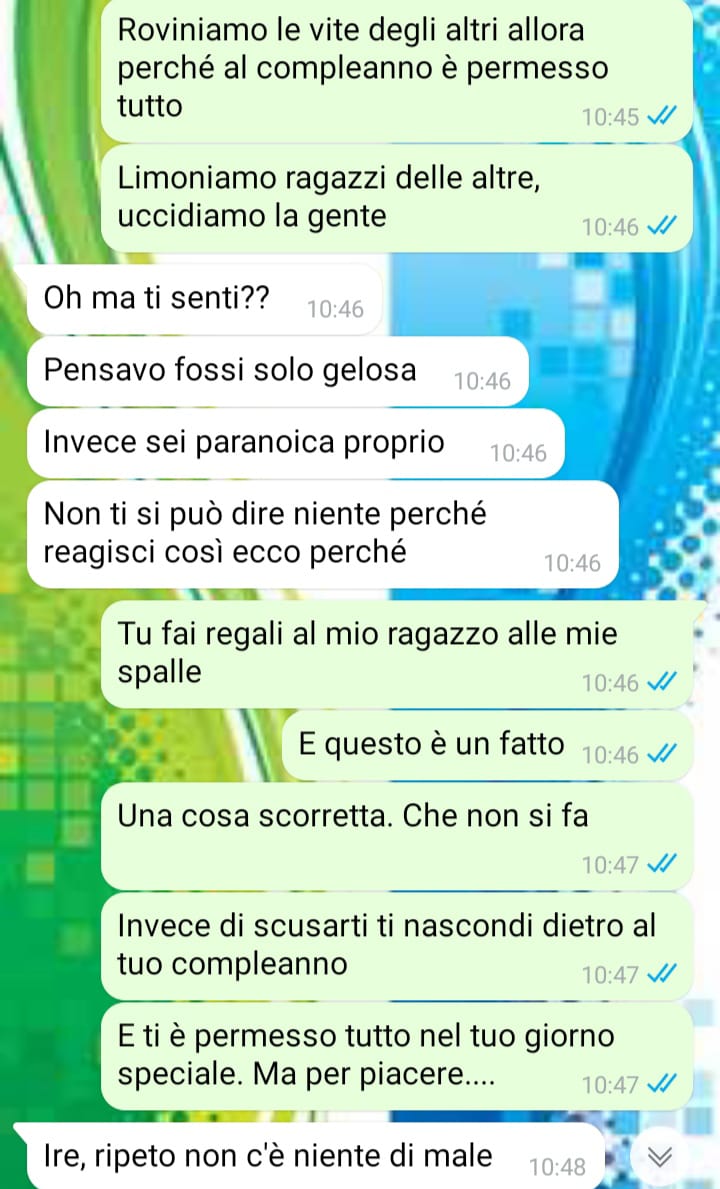Select "Limoniamo ragazzi delle altre" message bubble
The image size is (720, 1189).
[x=396, y=198]
